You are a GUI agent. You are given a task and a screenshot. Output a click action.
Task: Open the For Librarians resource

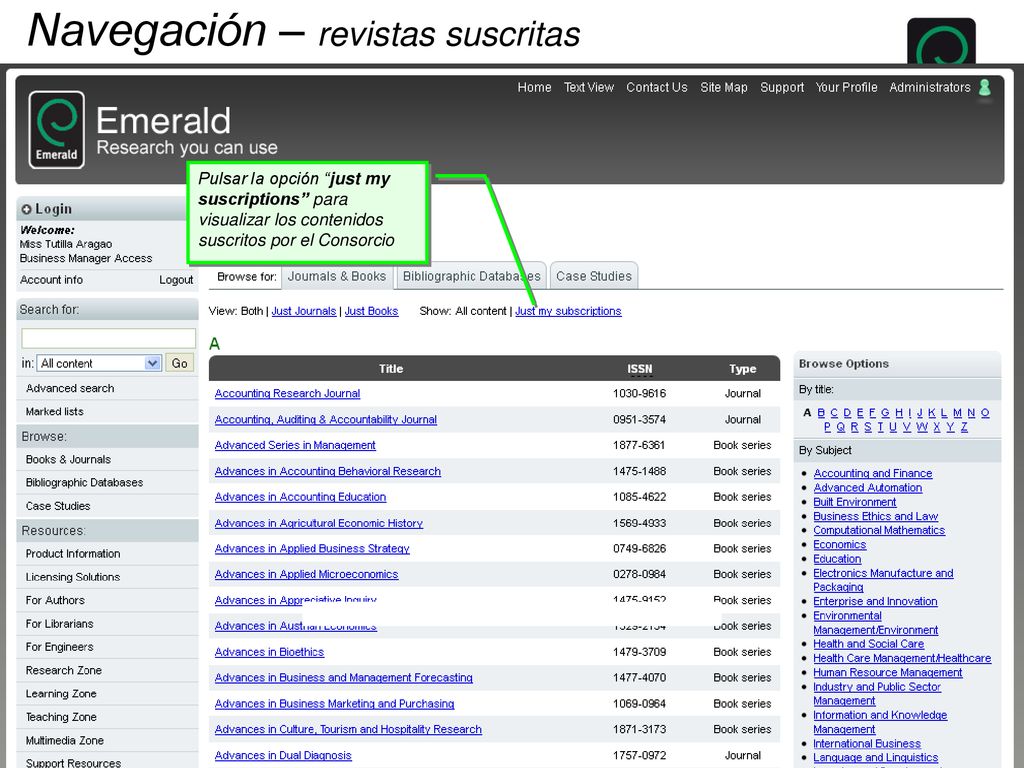(59, 624)
